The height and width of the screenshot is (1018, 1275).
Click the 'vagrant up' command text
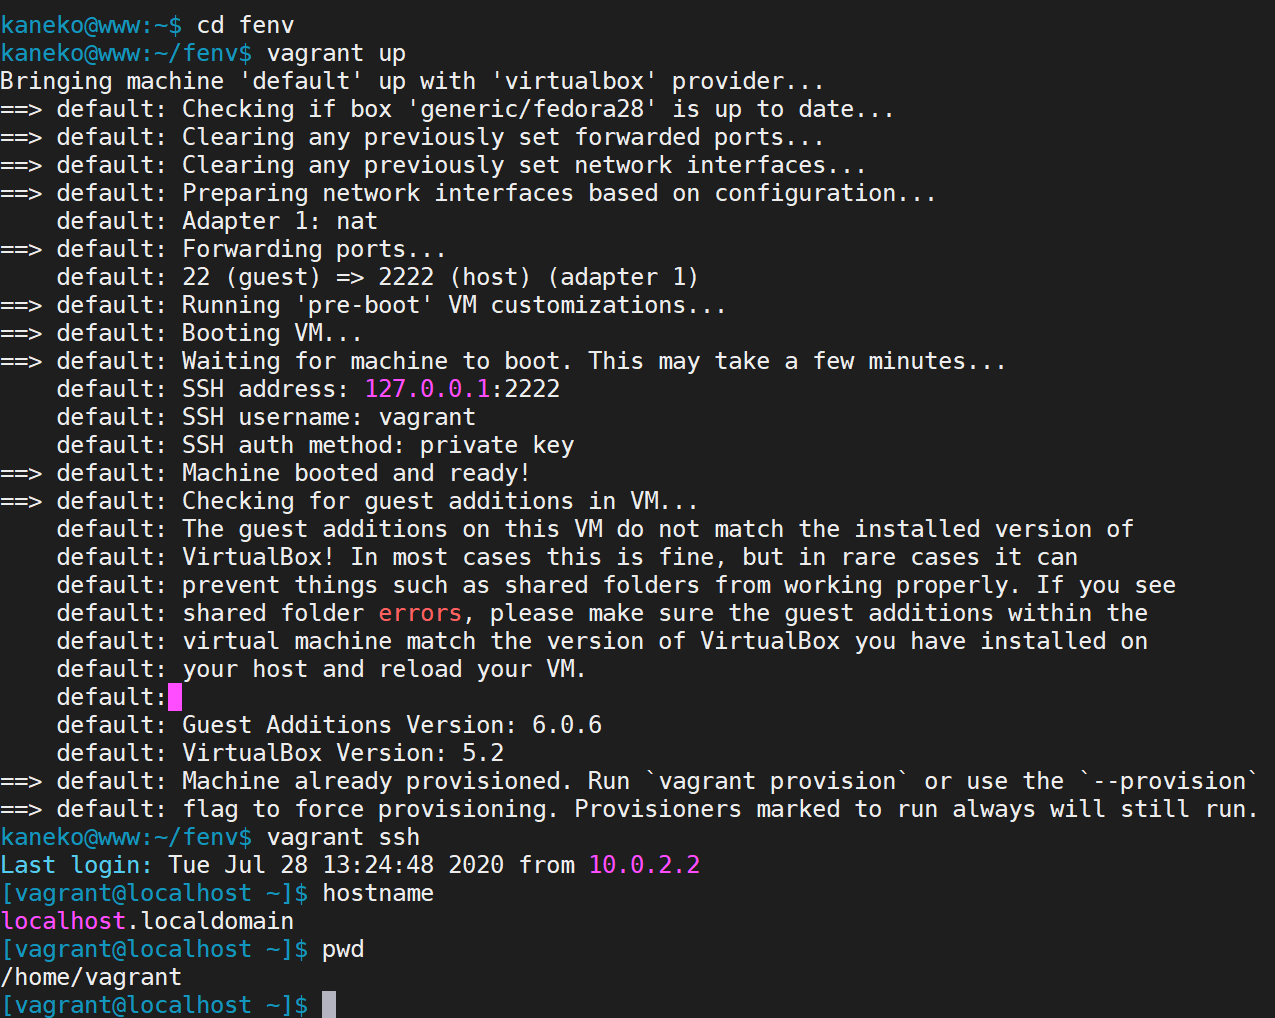point(336,53)
